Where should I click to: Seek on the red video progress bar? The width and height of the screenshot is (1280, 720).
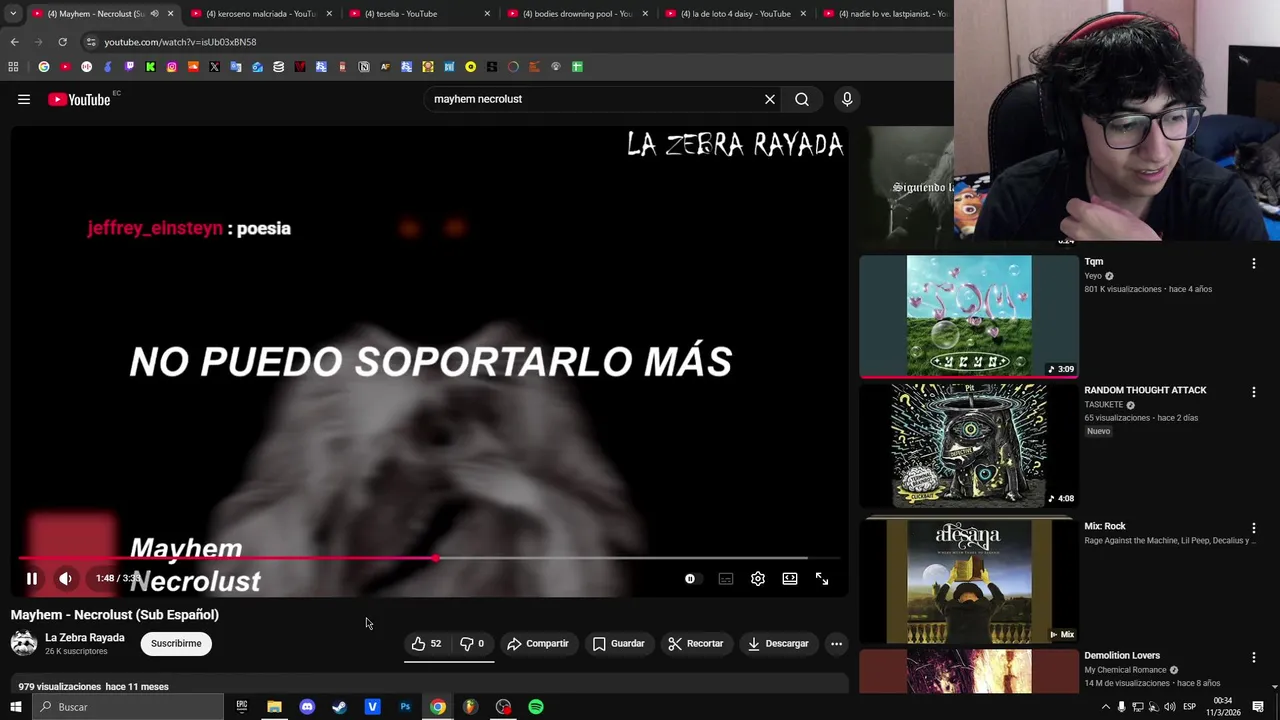pyautogui.click(x=429, y=558)
